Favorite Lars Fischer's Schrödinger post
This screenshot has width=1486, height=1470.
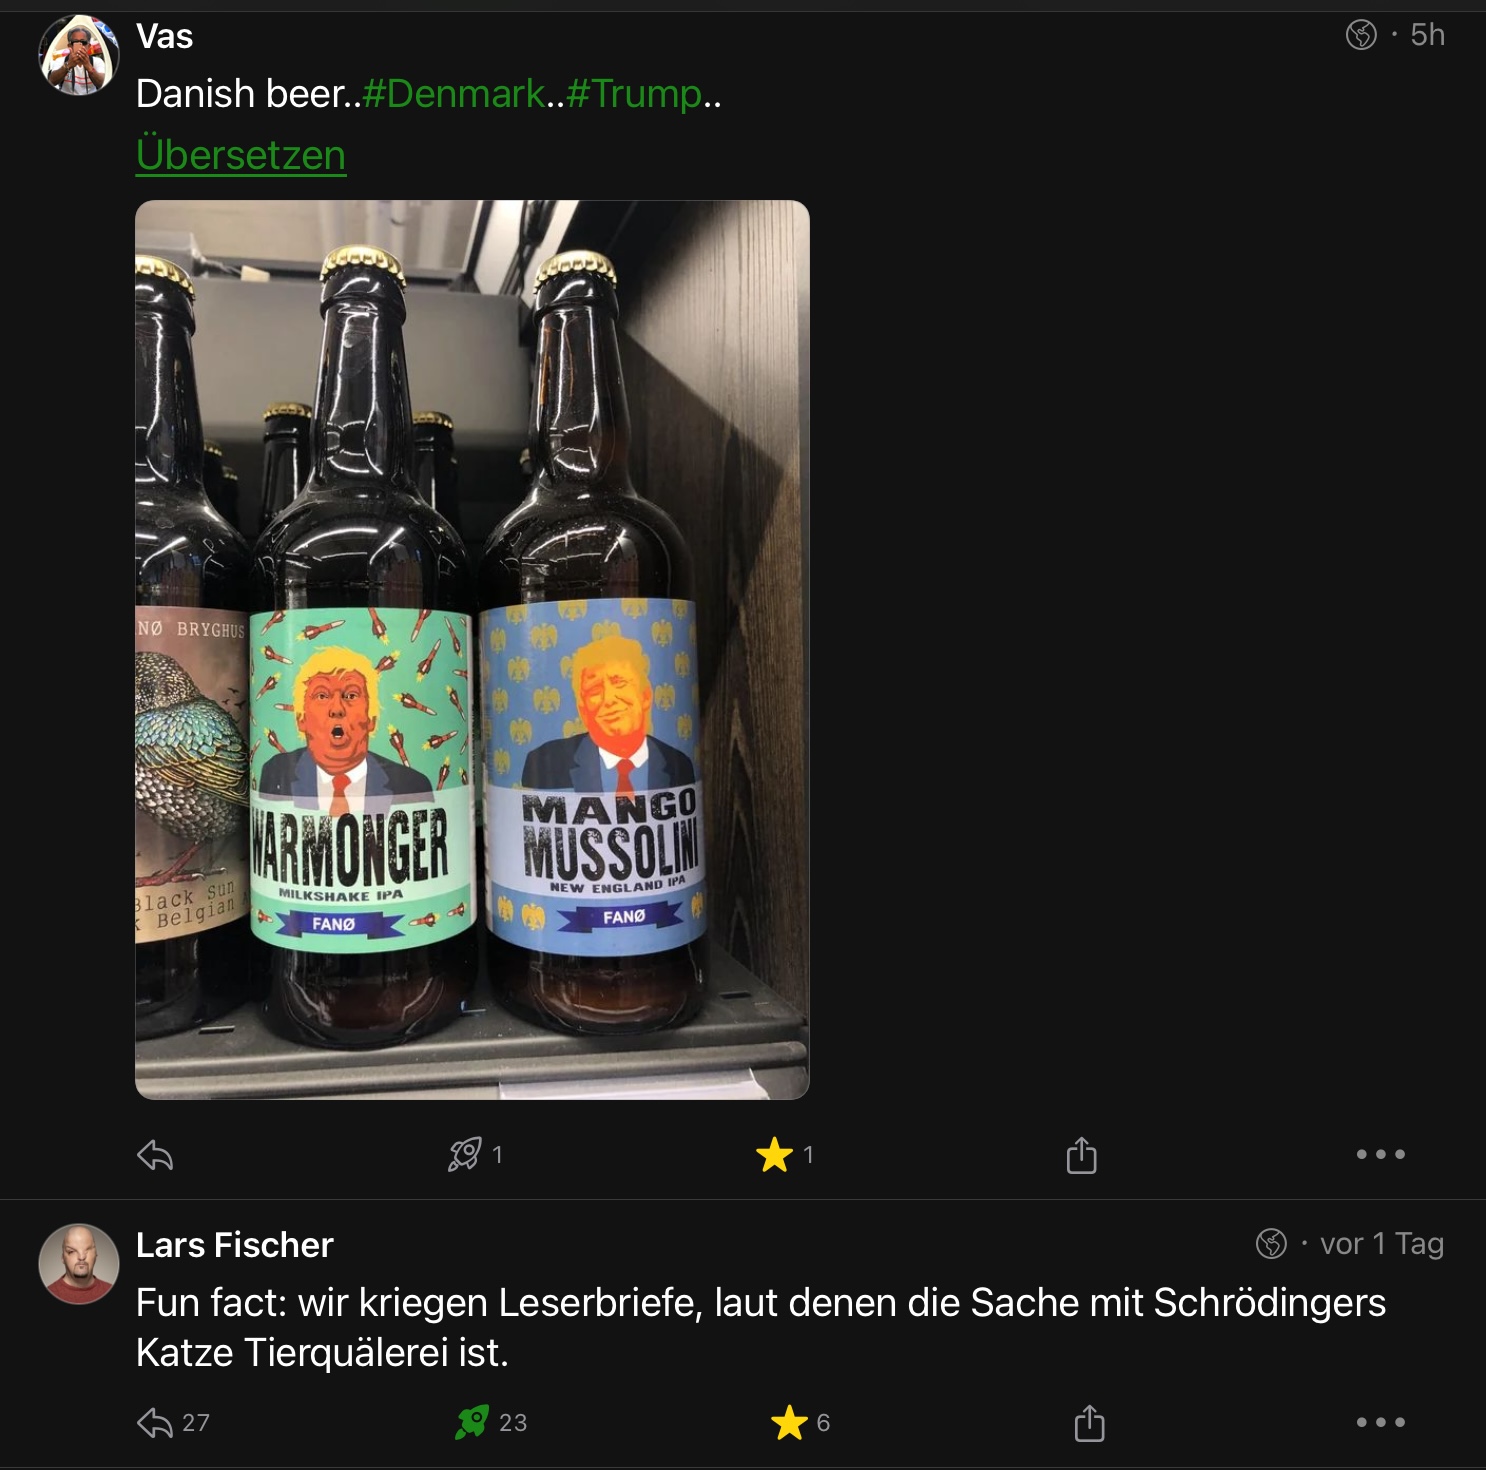click(x=789, y=1422)
